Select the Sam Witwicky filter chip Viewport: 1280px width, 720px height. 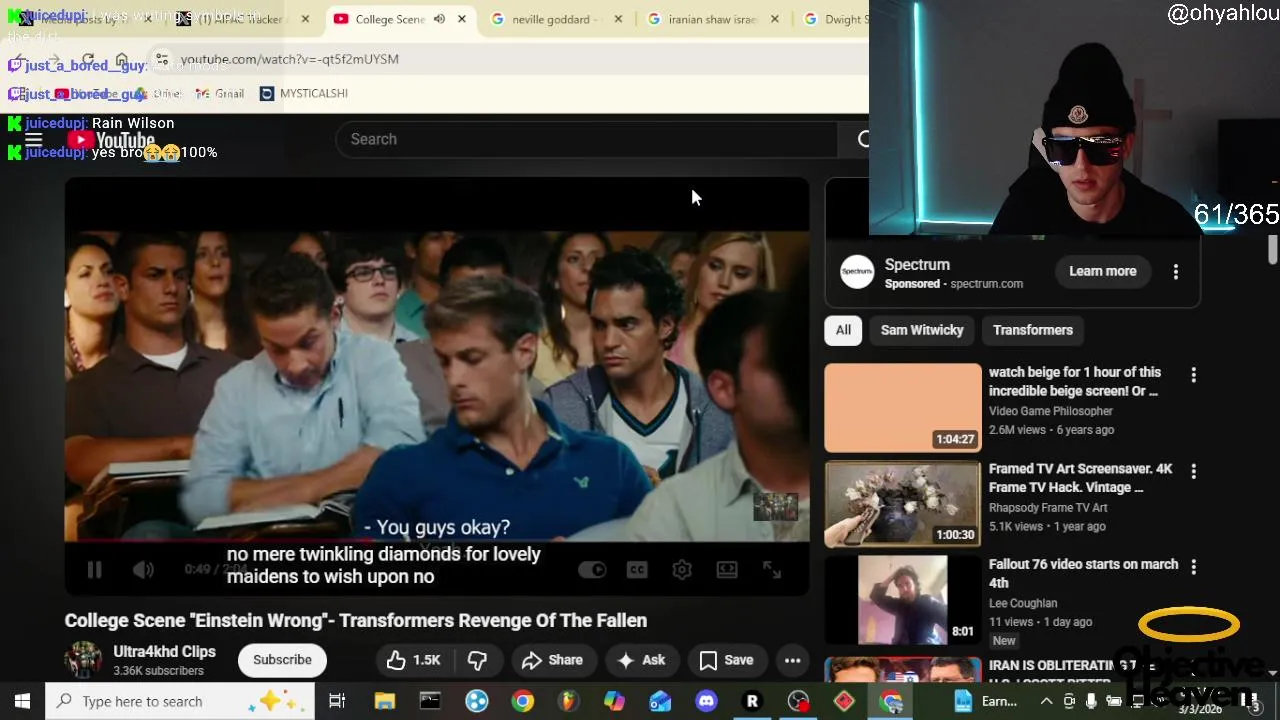[x=922, y=330]
